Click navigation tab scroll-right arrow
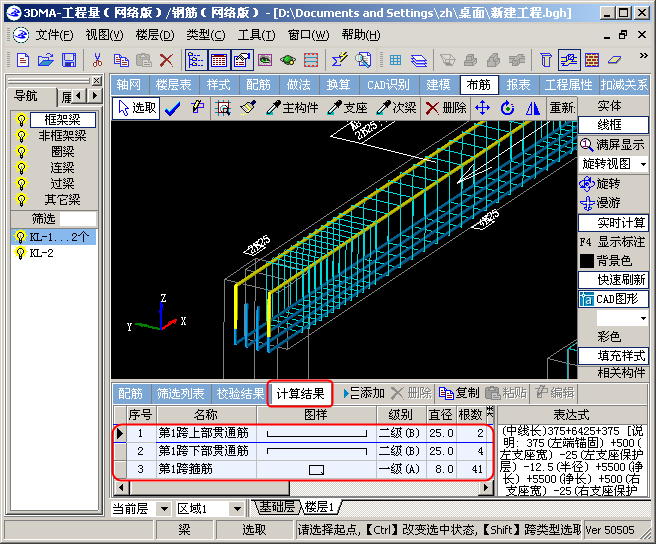This screenshot has height=544, width=656. (x=95, y=96)
